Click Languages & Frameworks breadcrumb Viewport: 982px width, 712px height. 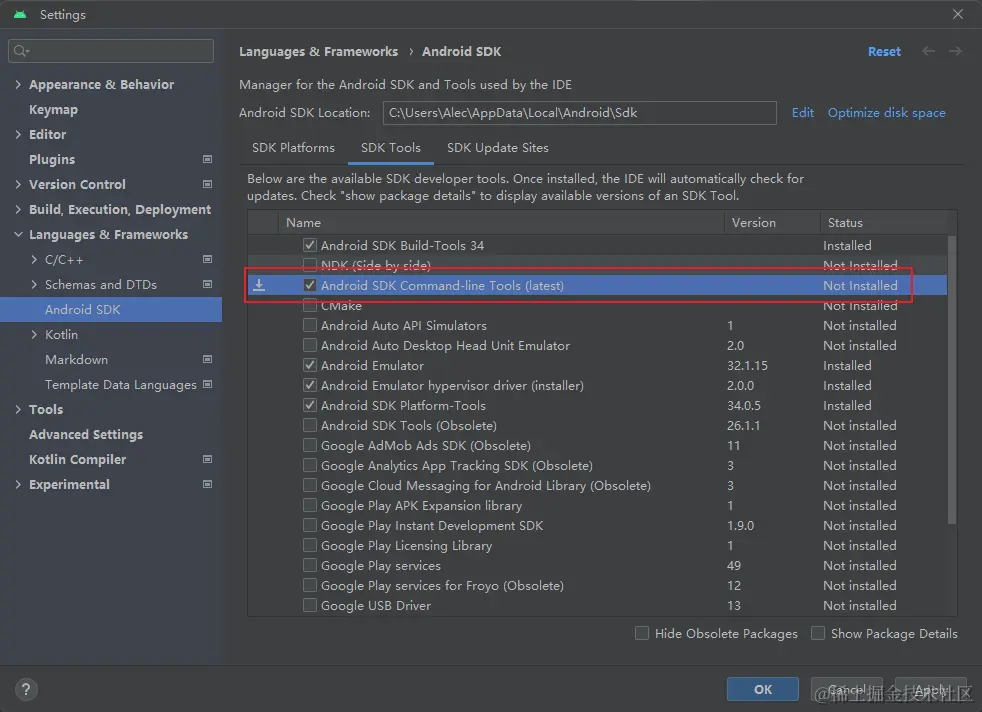[318, 51]
